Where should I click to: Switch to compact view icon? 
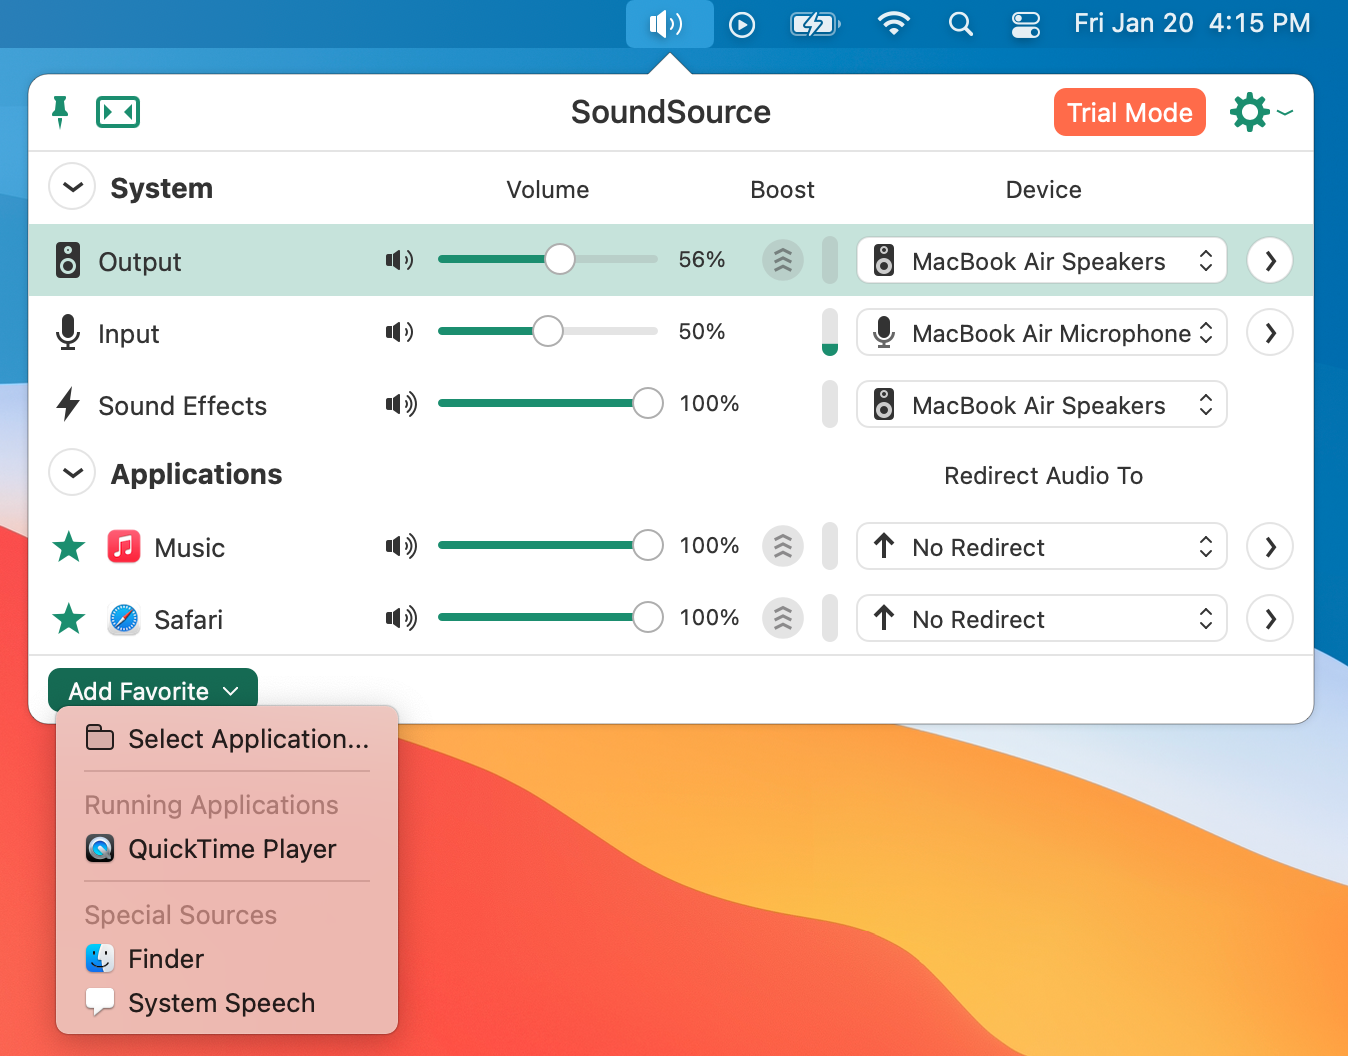coord(118,112)
